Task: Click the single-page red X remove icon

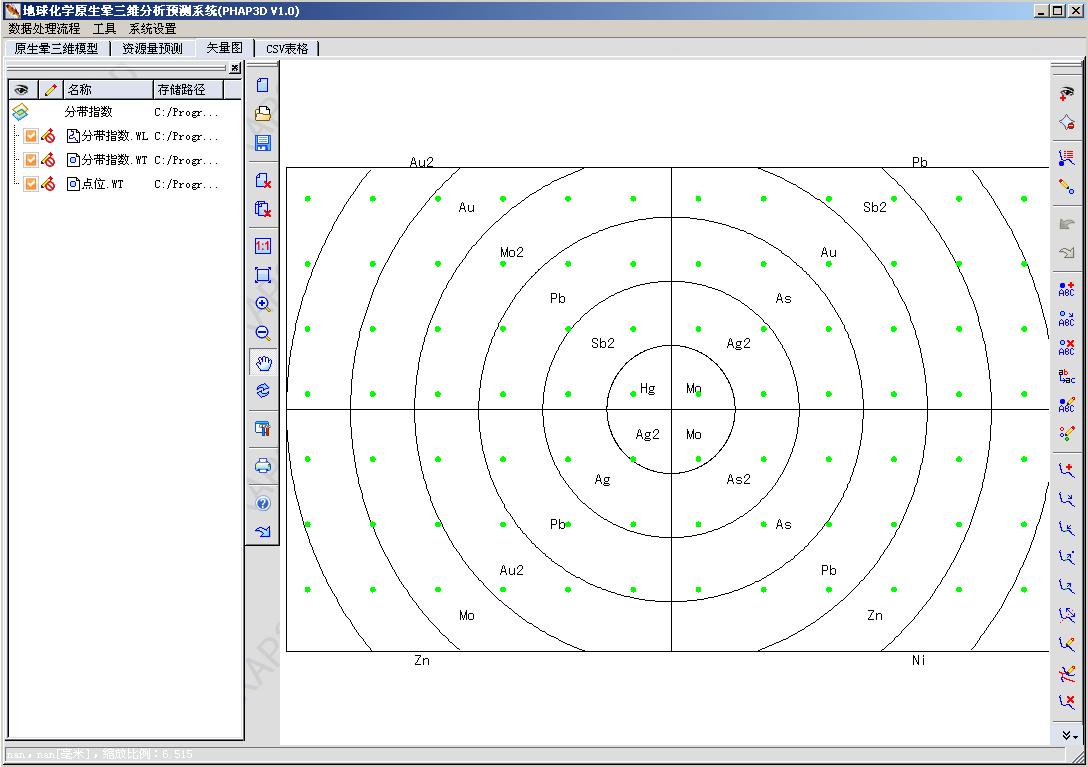Action: click(x=262, y=180)
